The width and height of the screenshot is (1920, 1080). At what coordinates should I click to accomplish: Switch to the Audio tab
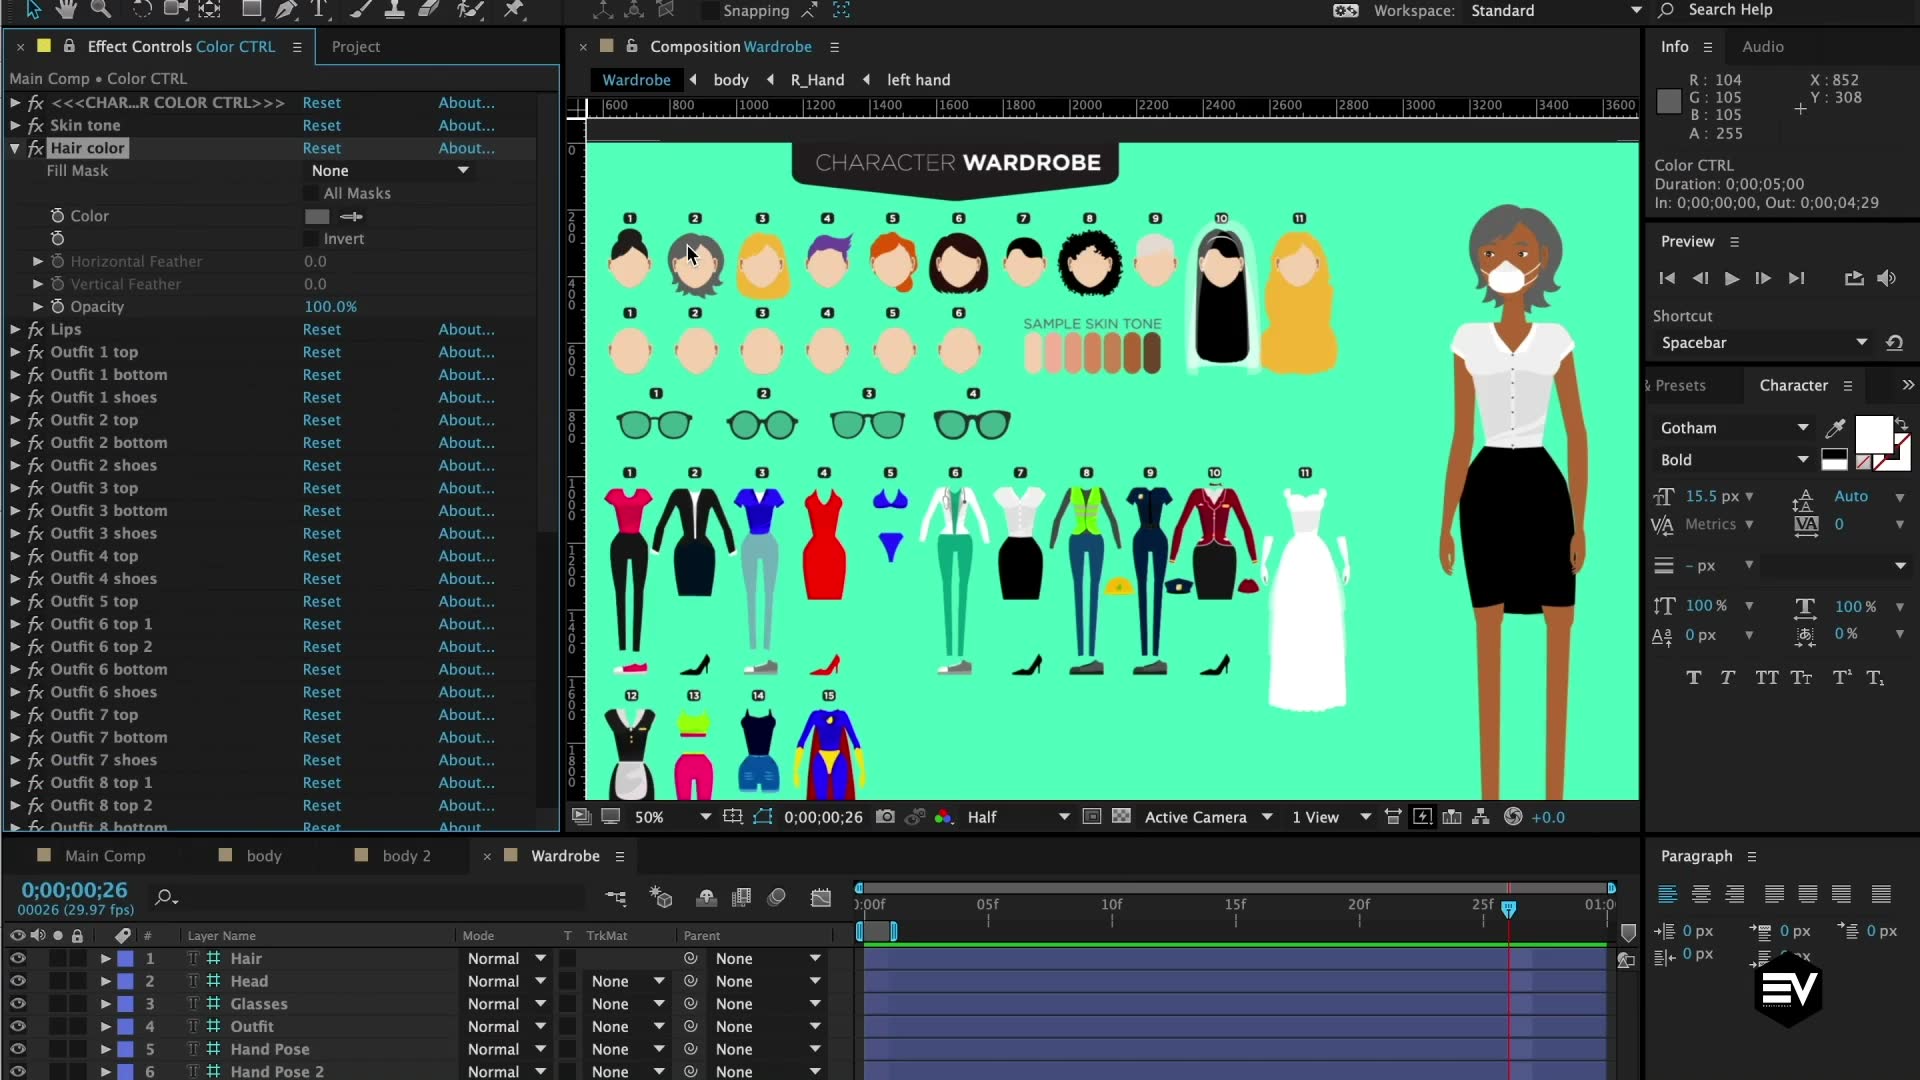1762,47
